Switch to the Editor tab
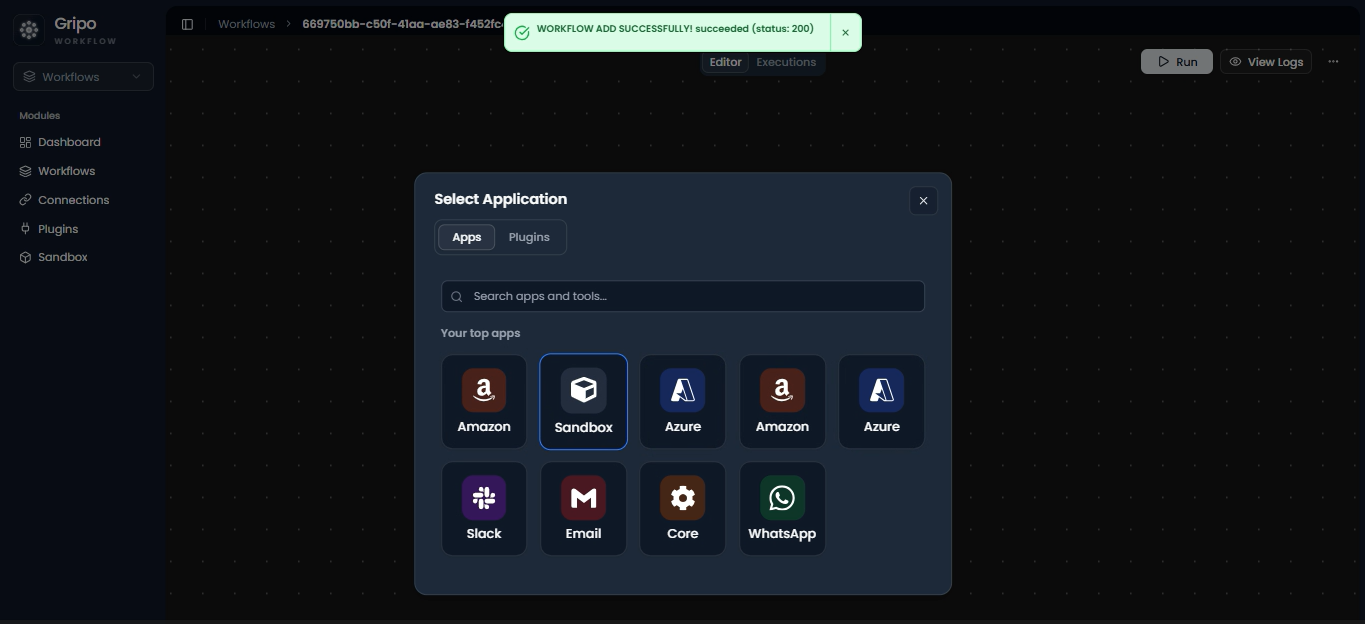1365x624 pixels. [x=726, y=62]
